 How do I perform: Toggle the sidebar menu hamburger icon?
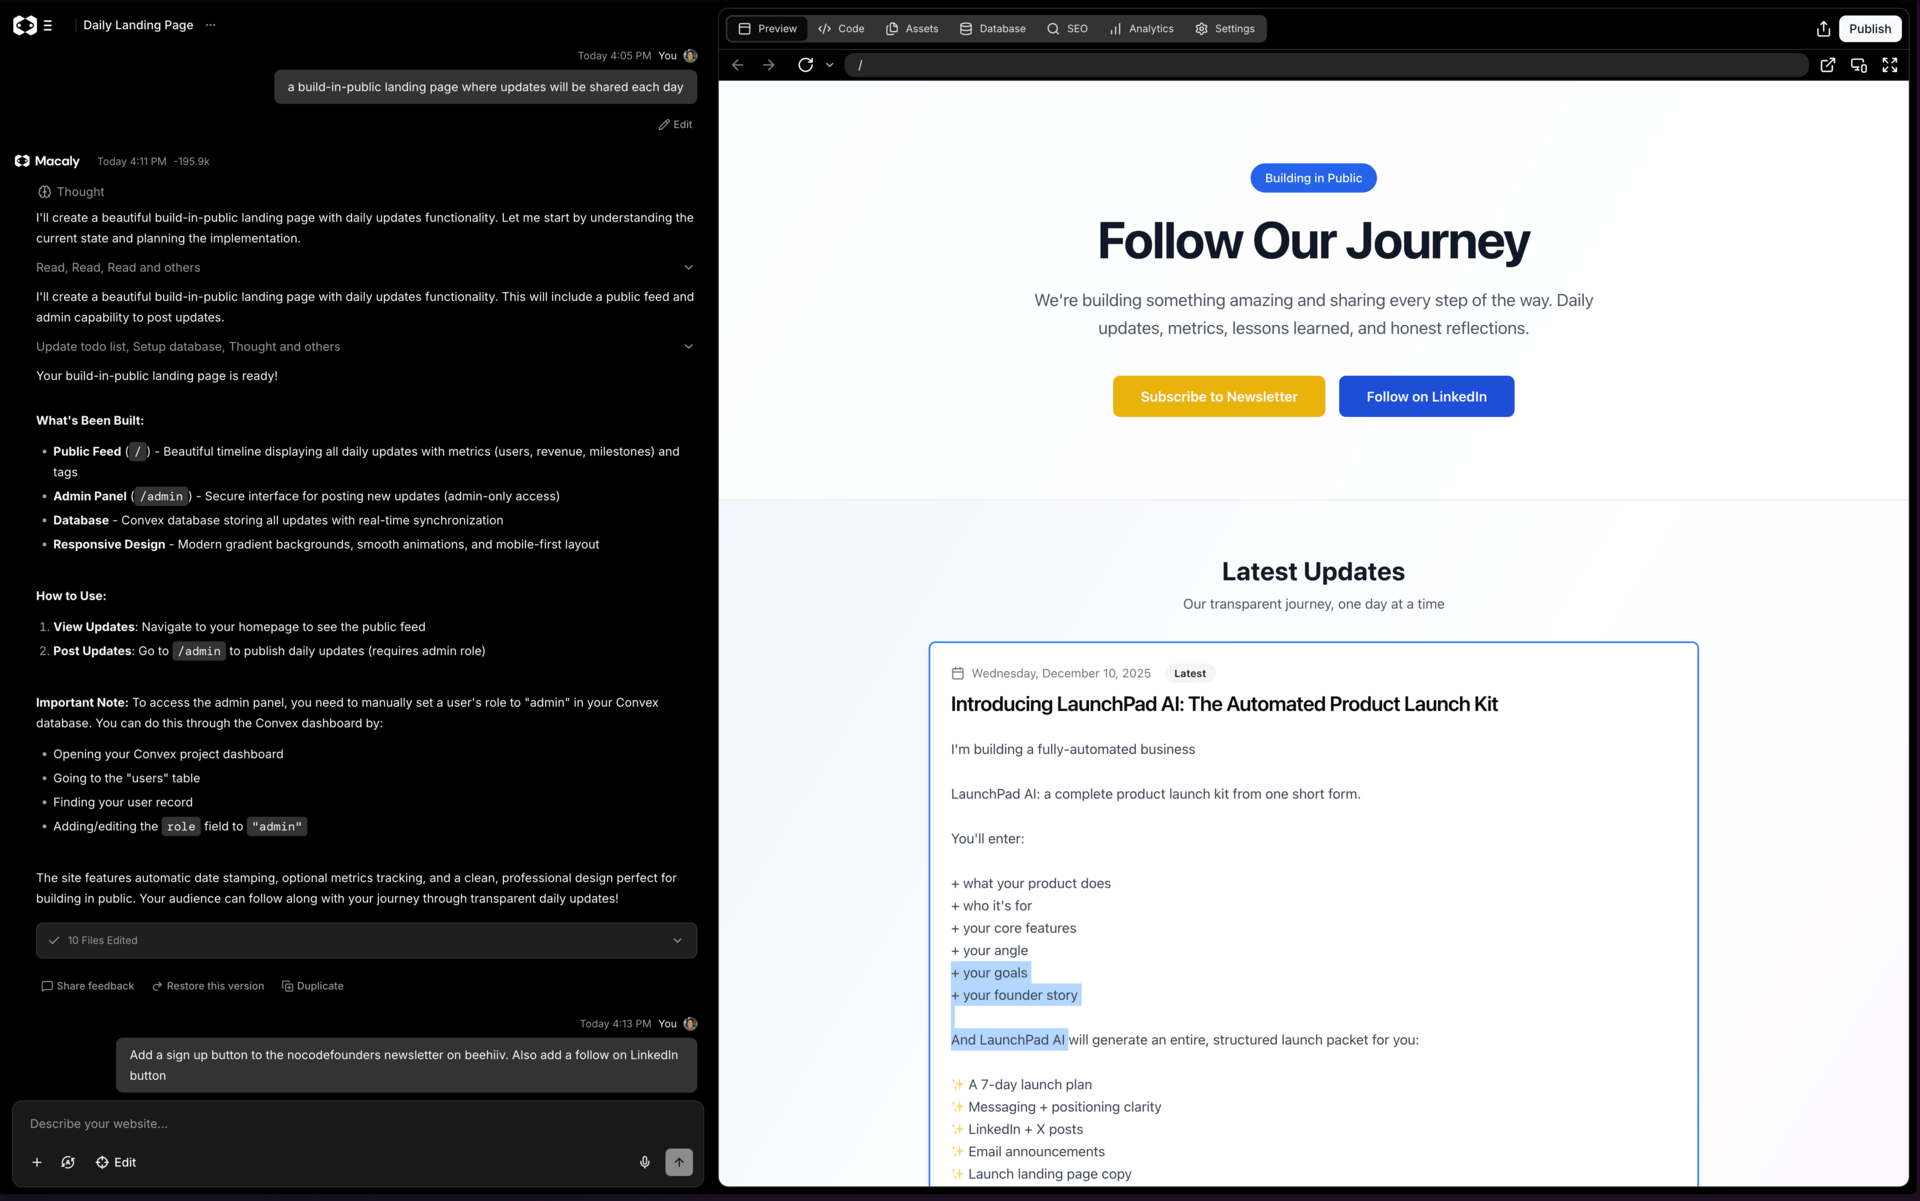click(x=47, y=26)
